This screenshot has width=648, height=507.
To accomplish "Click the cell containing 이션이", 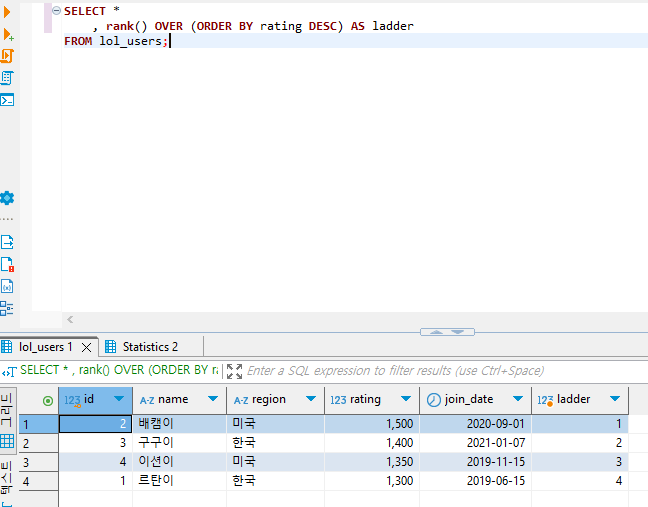I will [179, 462].
